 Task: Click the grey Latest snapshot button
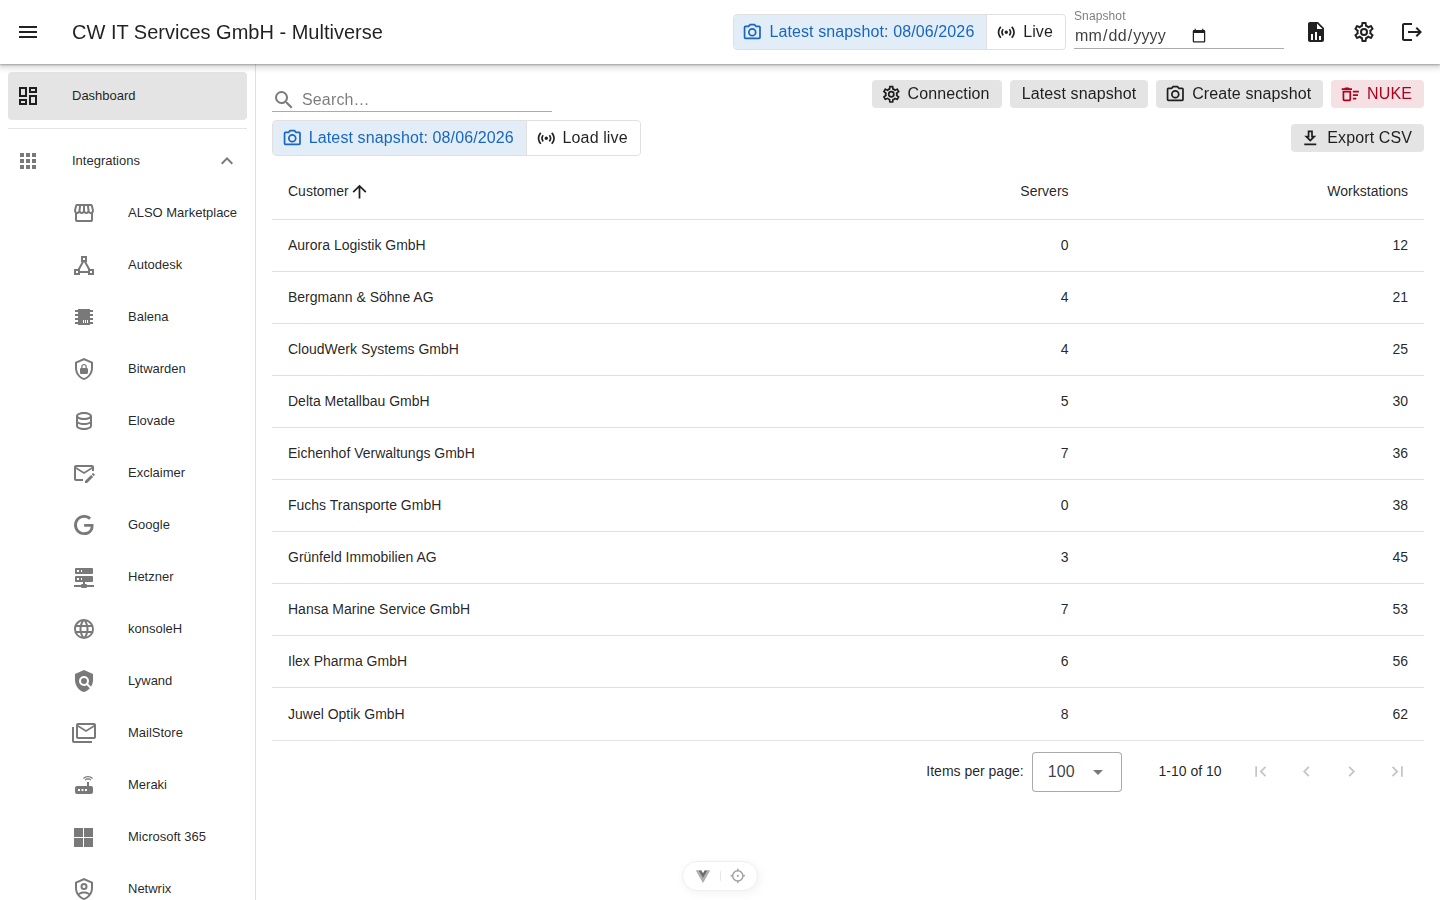tap(1079, 94)
